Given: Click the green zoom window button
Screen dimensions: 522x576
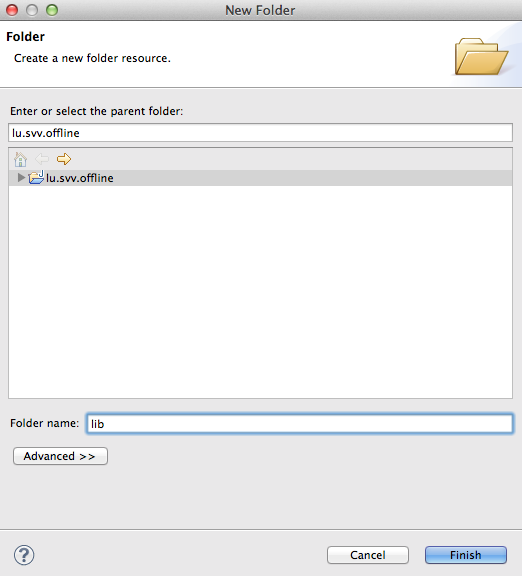Looking at the screenshot, I should click(x=52, y=10).
